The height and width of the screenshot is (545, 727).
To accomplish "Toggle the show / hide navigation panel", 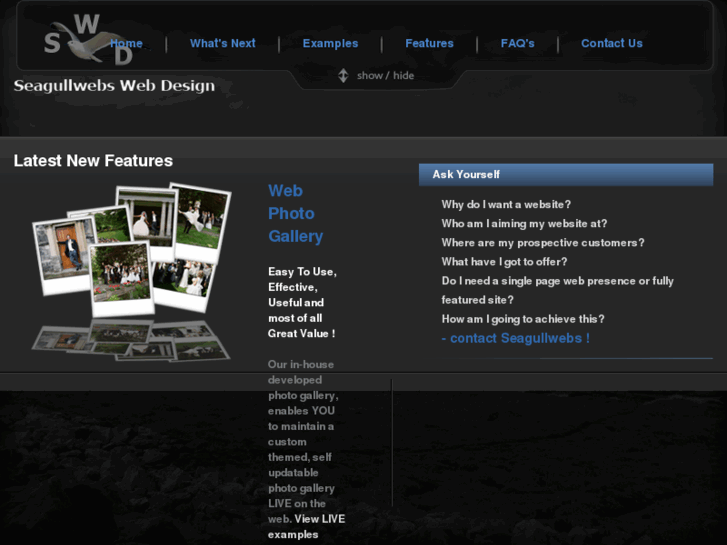I will point(385,76).
